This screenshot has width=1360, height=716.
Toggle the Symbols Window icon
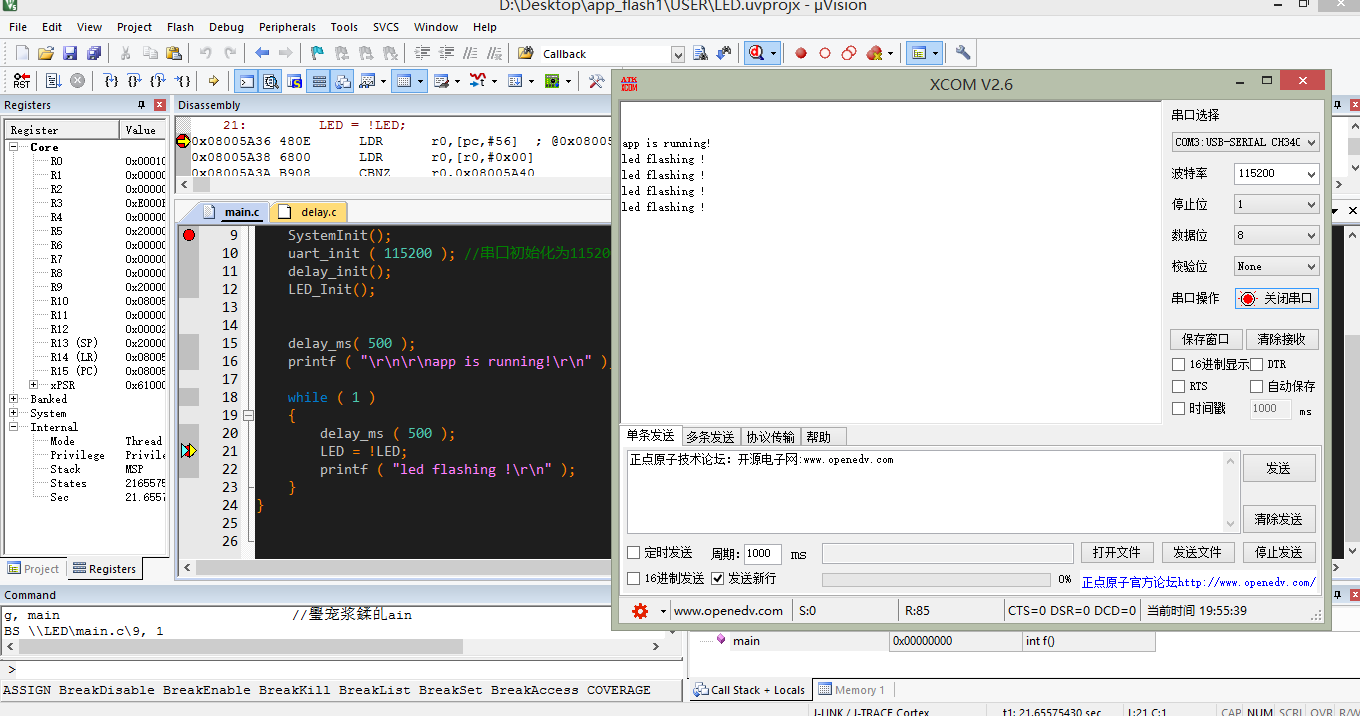point(295,81)
